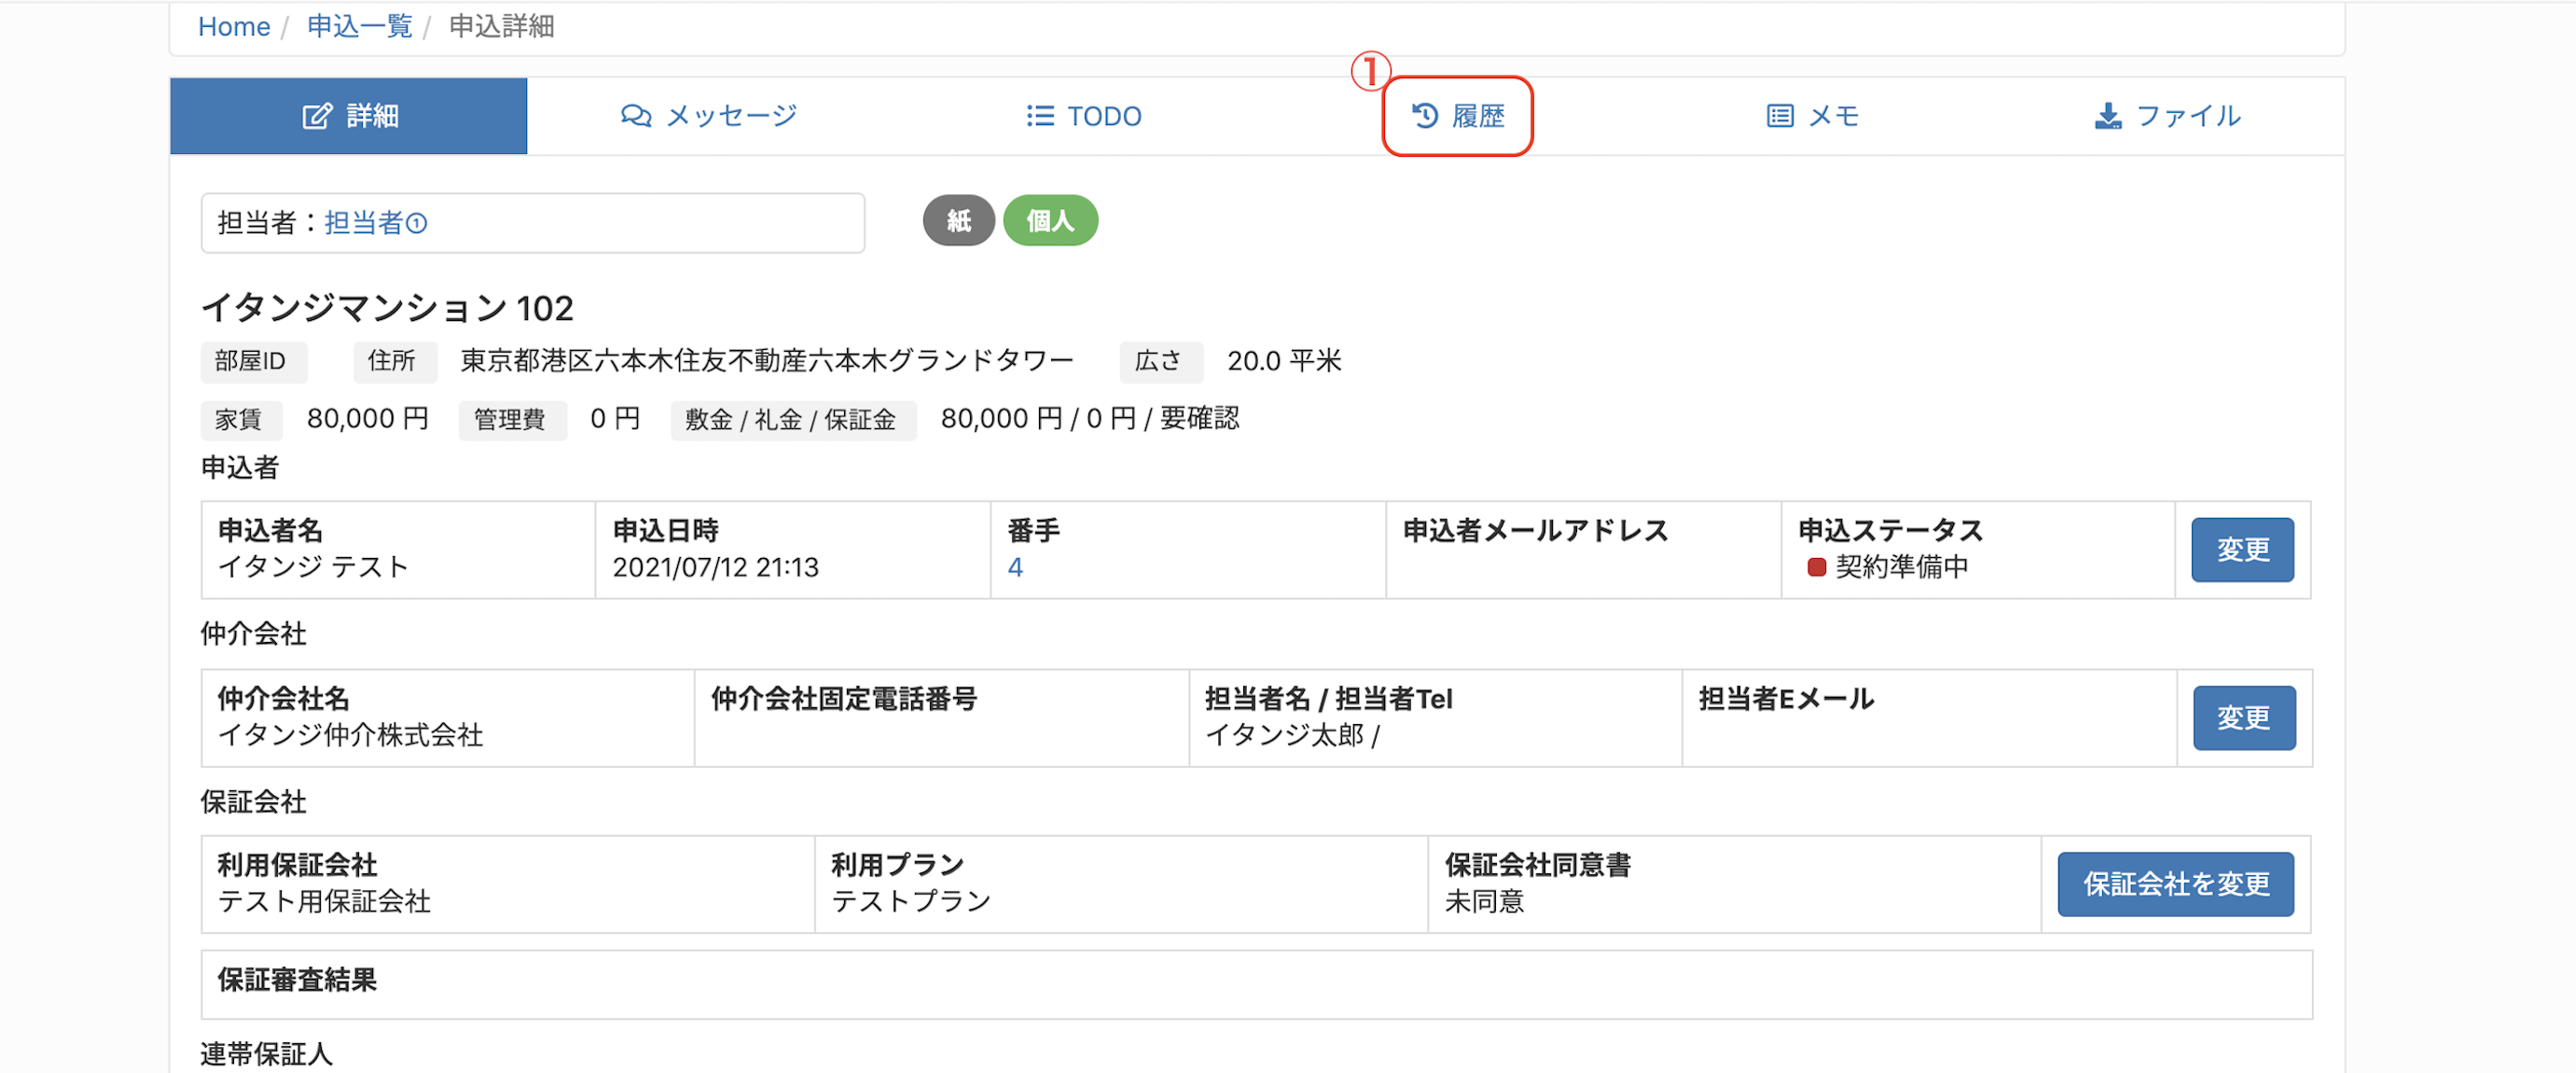Click the 敷金 / 礼金 / 保証金 label
The image size is (2576, 1073).
pos(792,419)
